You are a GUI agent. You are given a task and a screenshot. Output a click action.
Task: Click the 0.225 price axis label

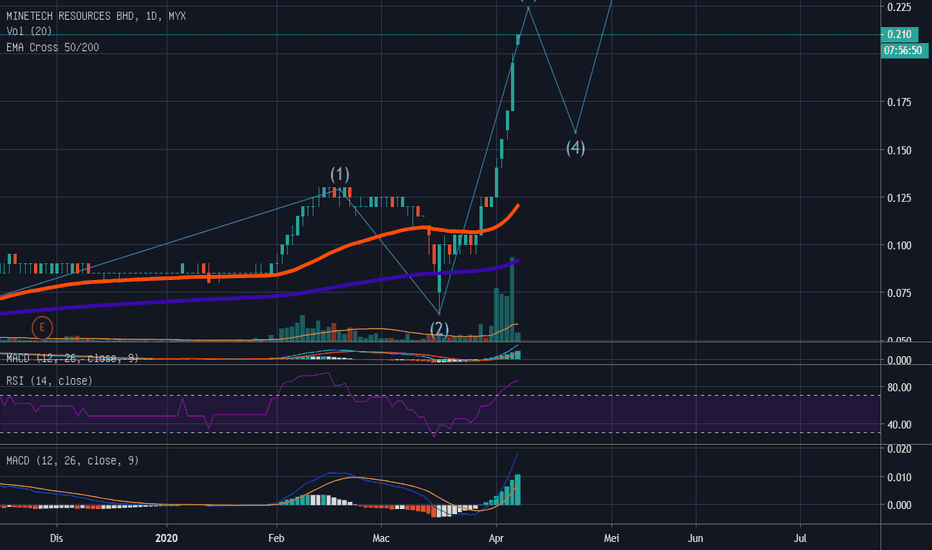tap(899, 7)
